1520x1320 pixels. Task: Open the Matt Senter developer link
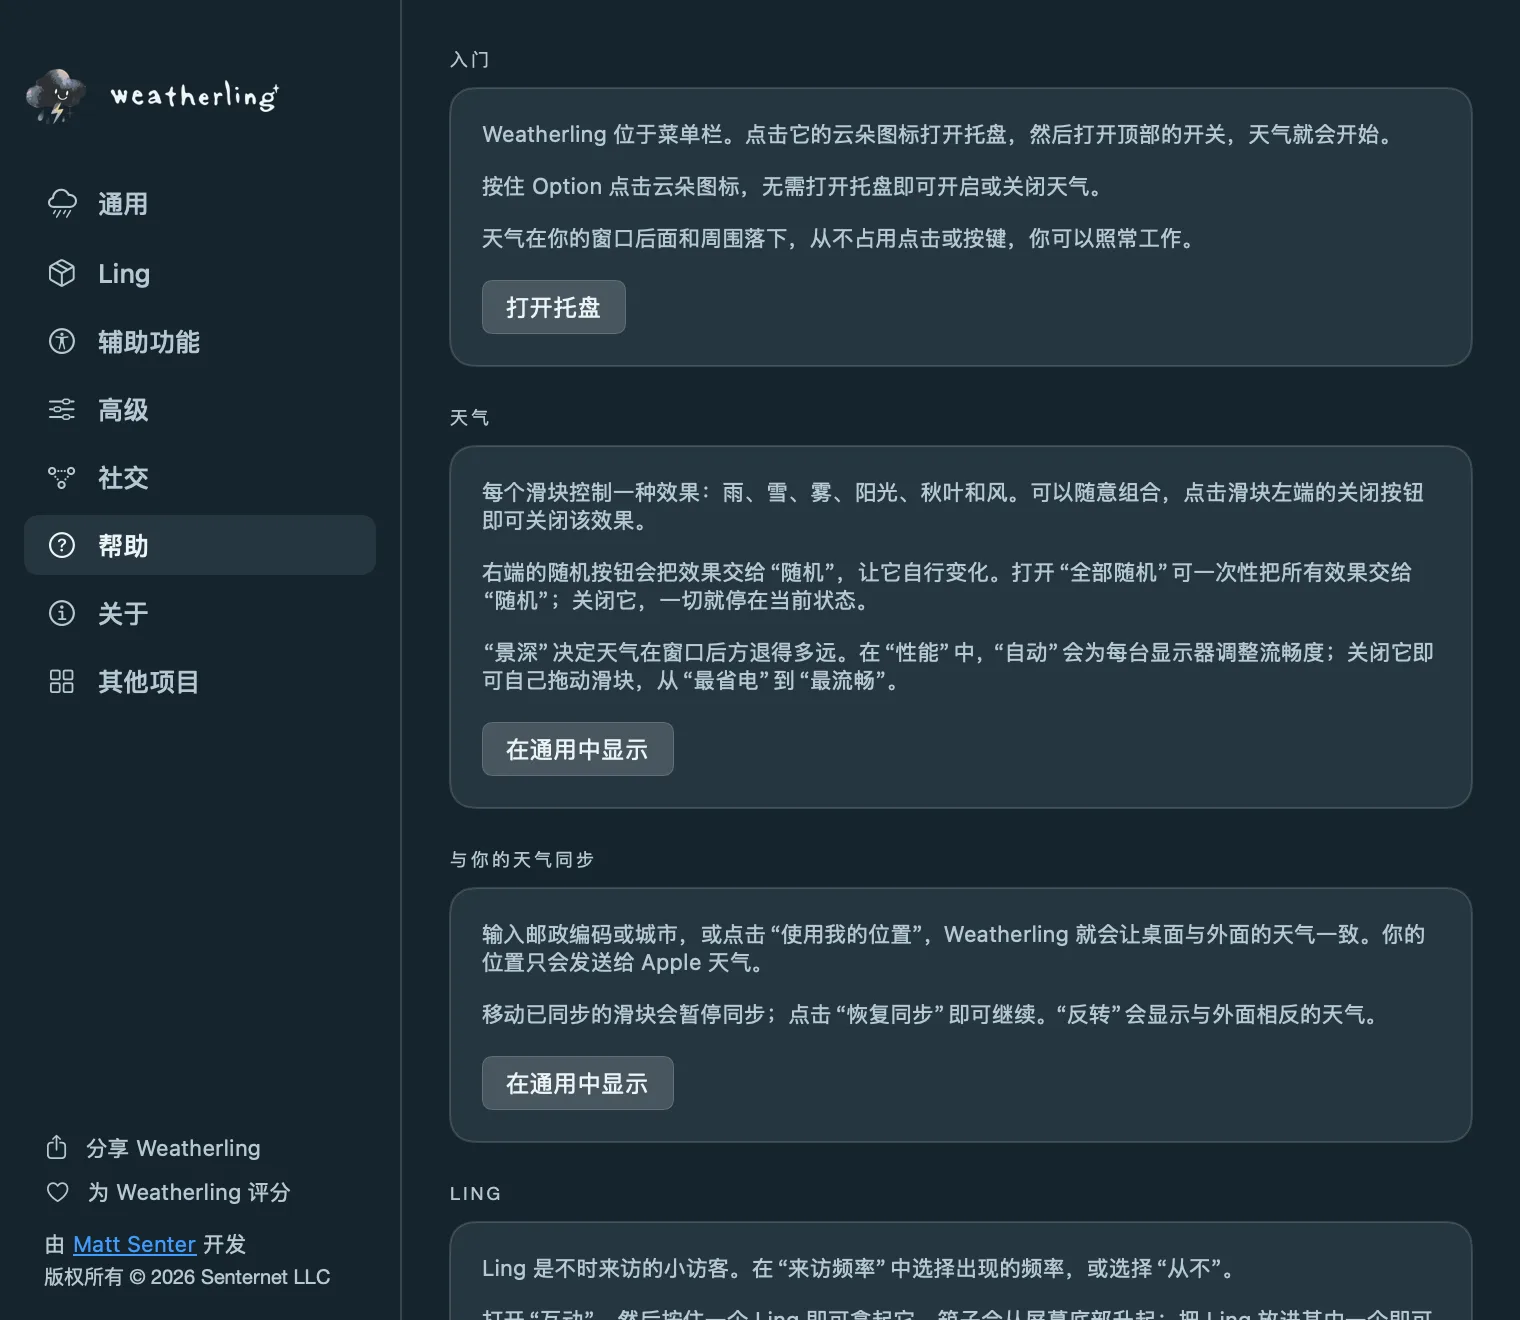tap(134, 1244)
